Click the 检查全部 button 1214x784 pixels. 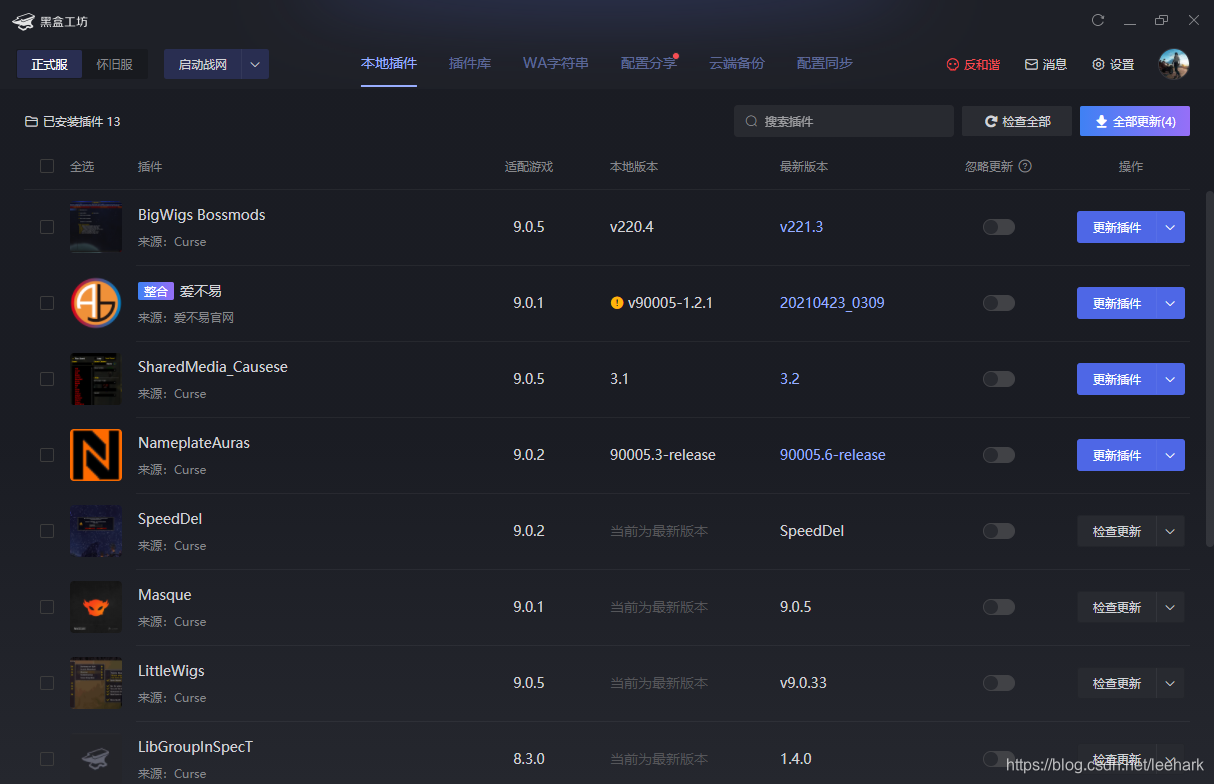[1017, 121]
